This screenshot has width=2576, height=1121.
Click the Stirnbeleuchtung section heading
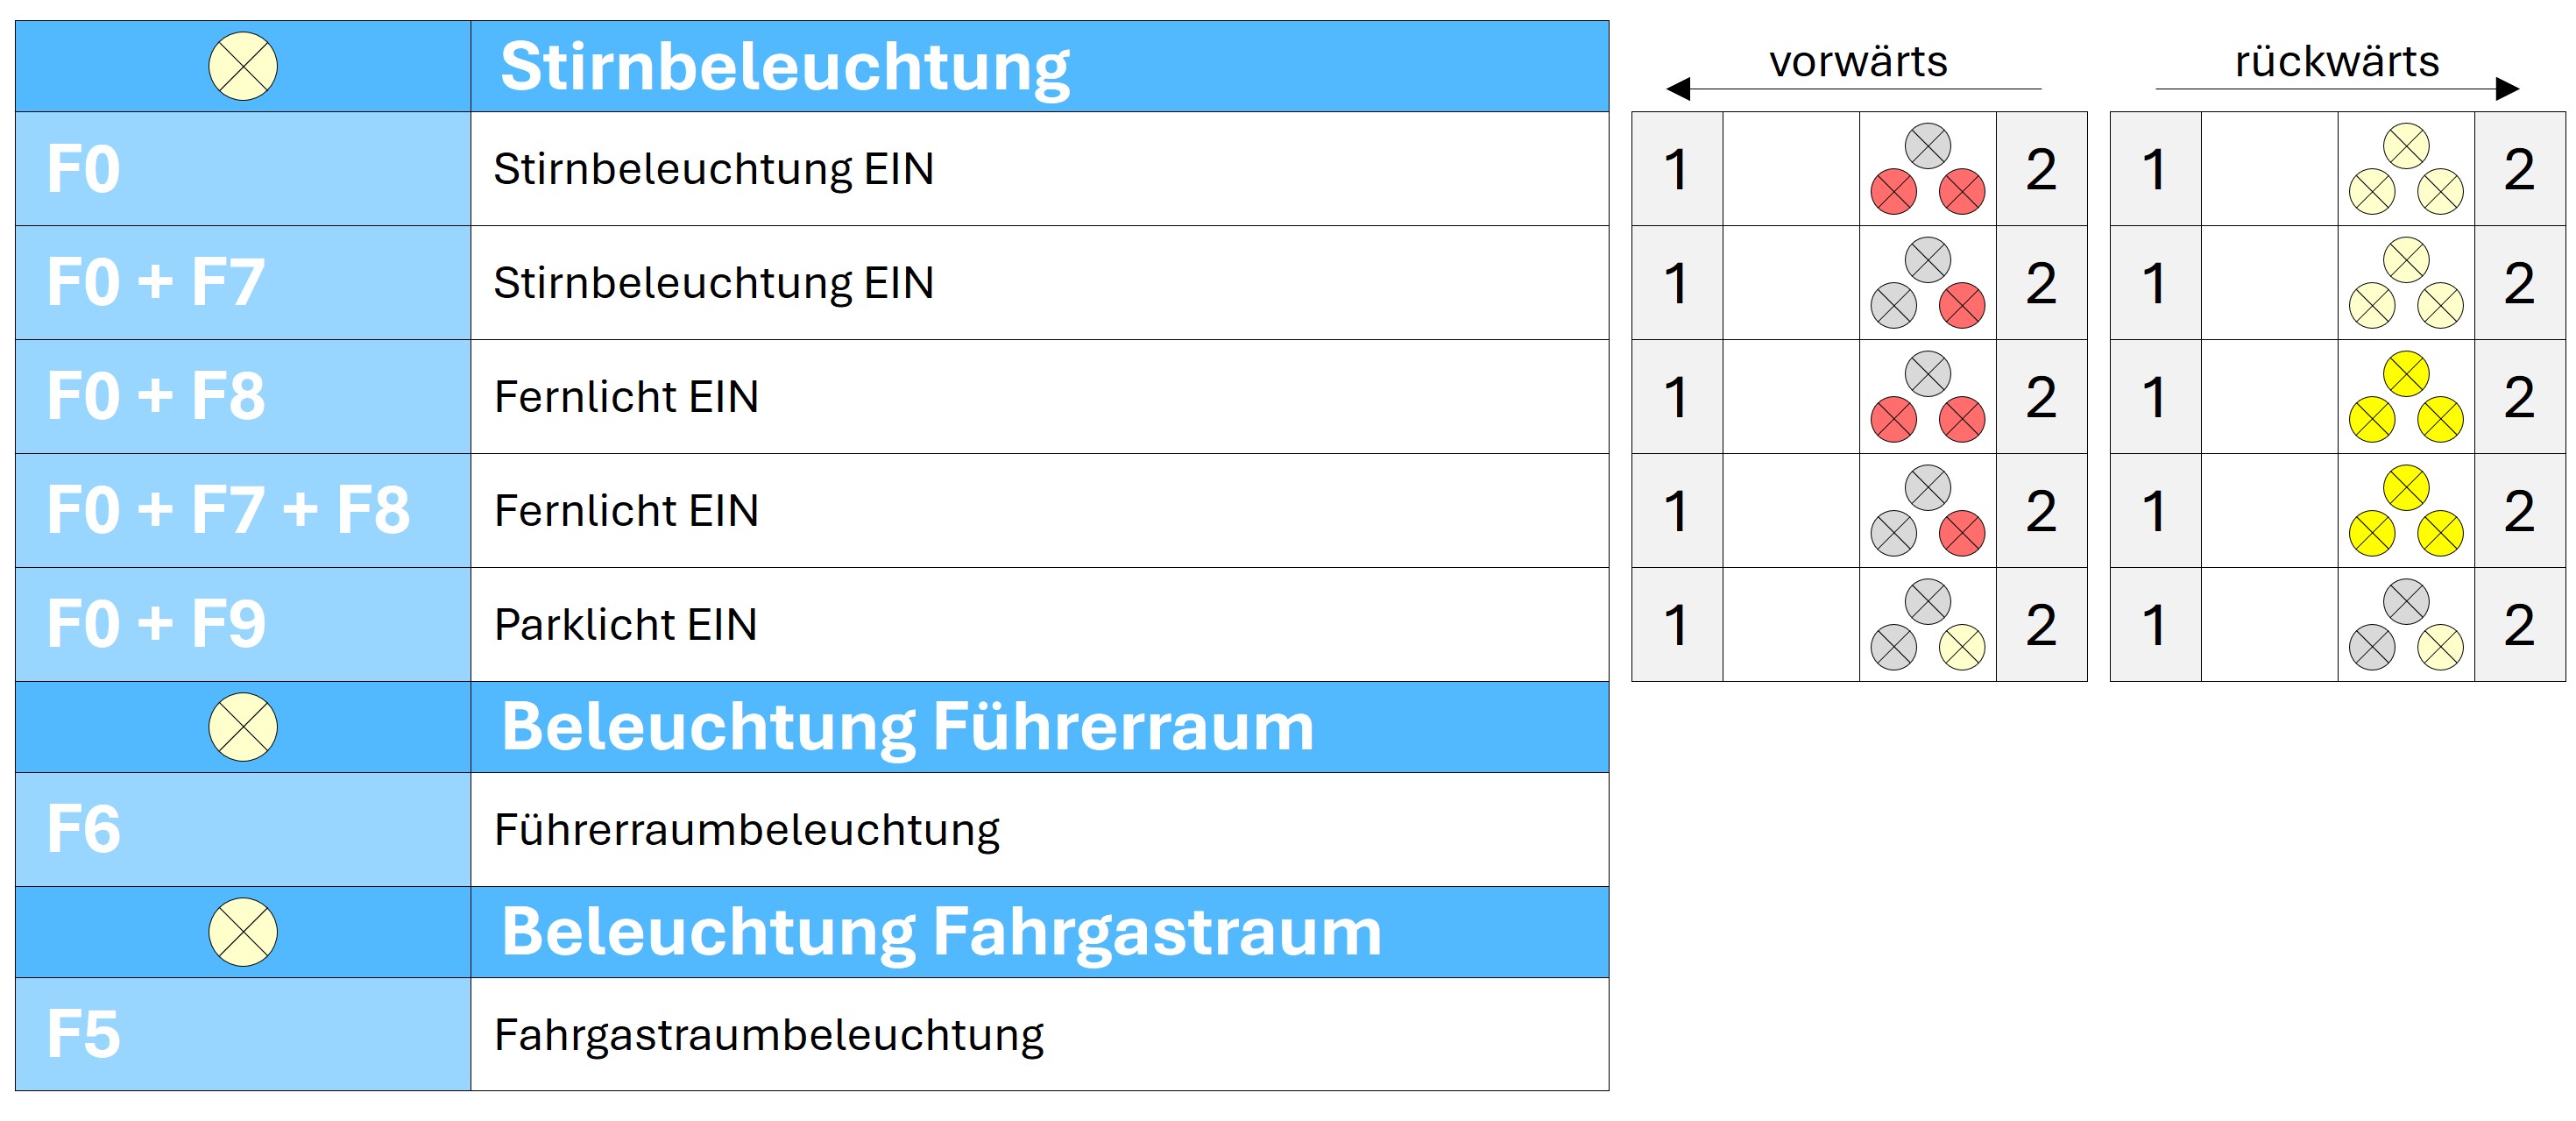coord(785,67)
